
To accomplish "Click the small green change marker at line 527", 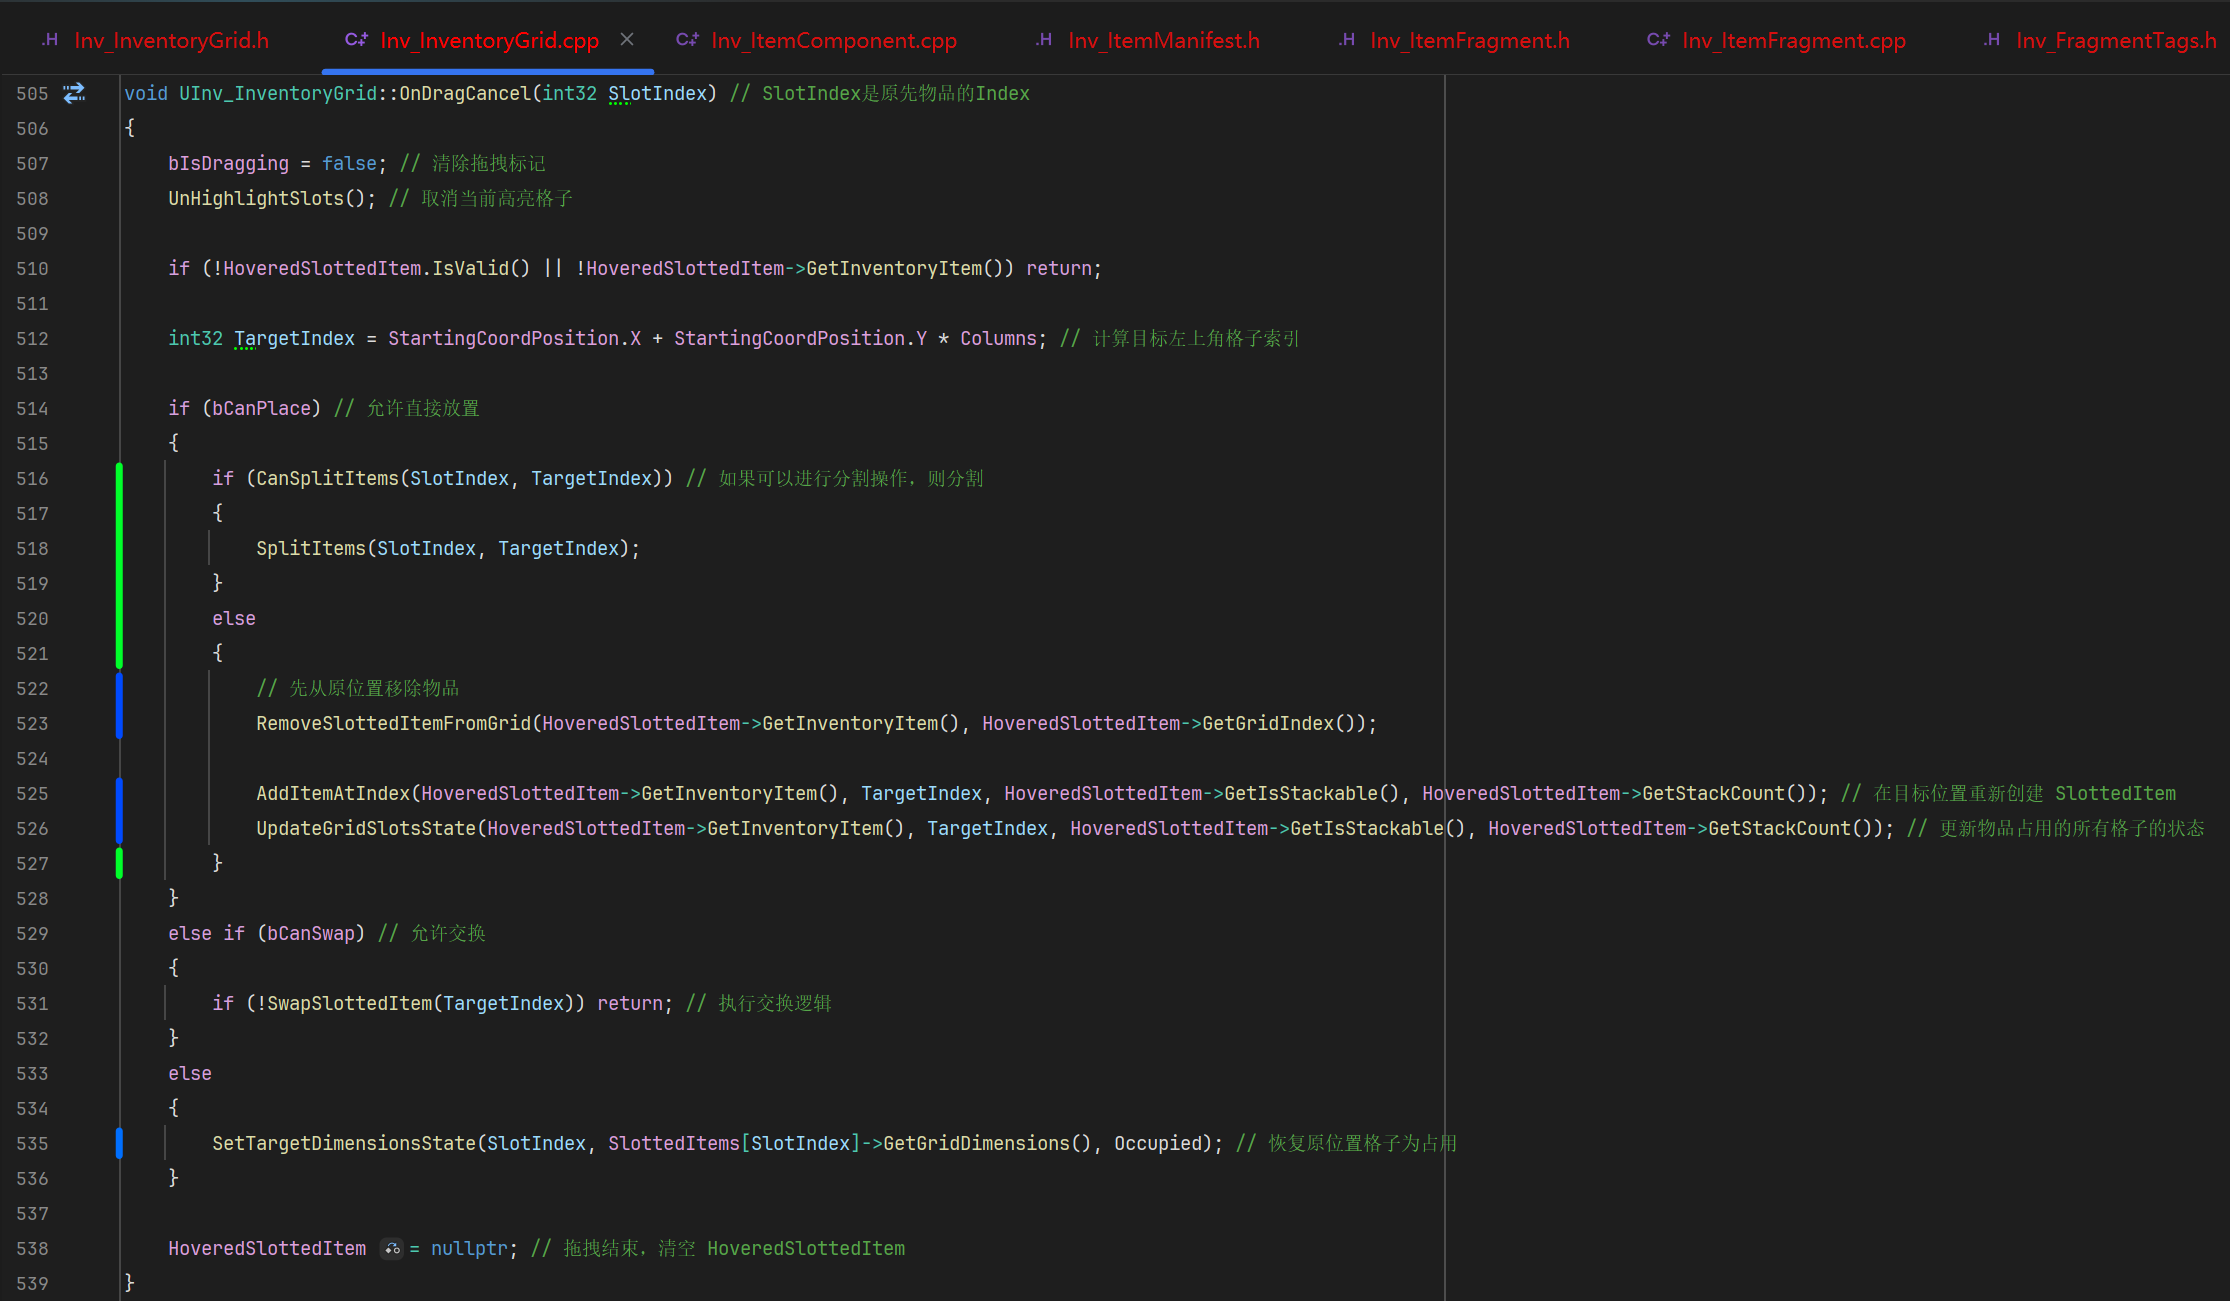I will [x=119, y=863].
